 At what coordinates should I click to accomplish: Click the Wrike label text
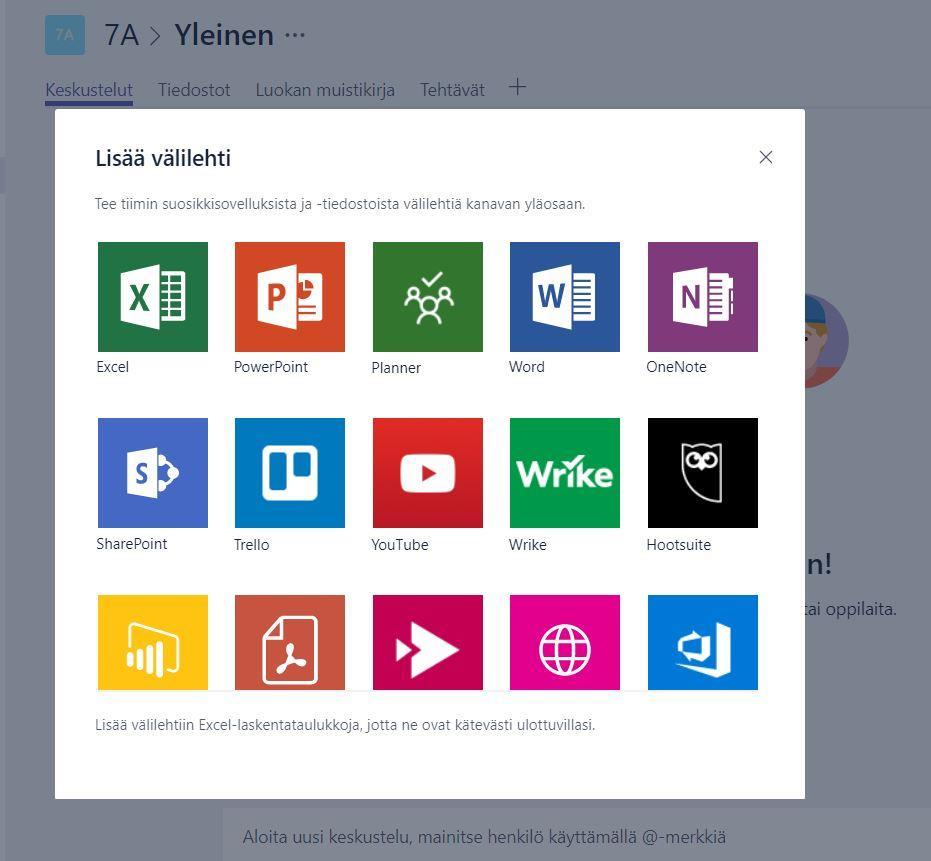pos(528,545)
